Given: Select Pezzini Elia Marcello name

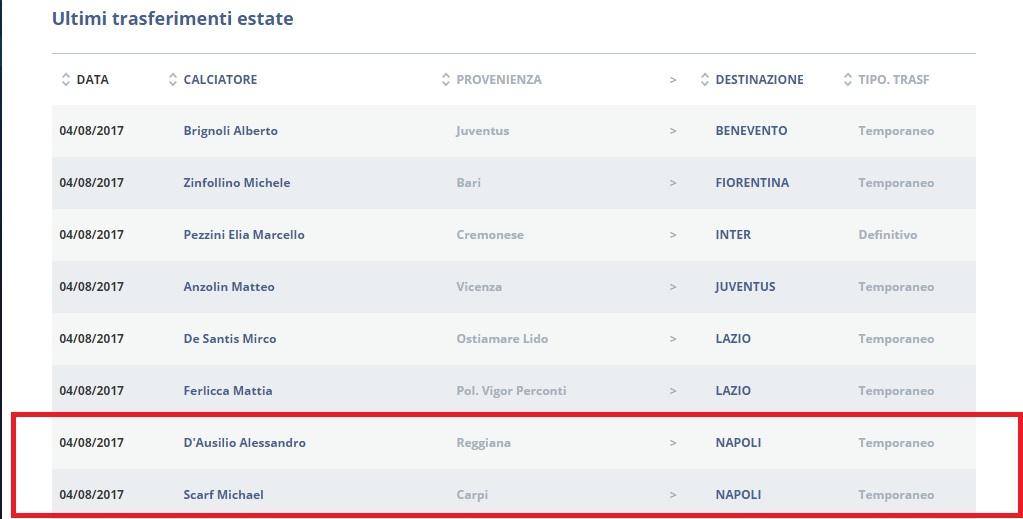Looking at the screenshot, I should [x=244, y=235].
